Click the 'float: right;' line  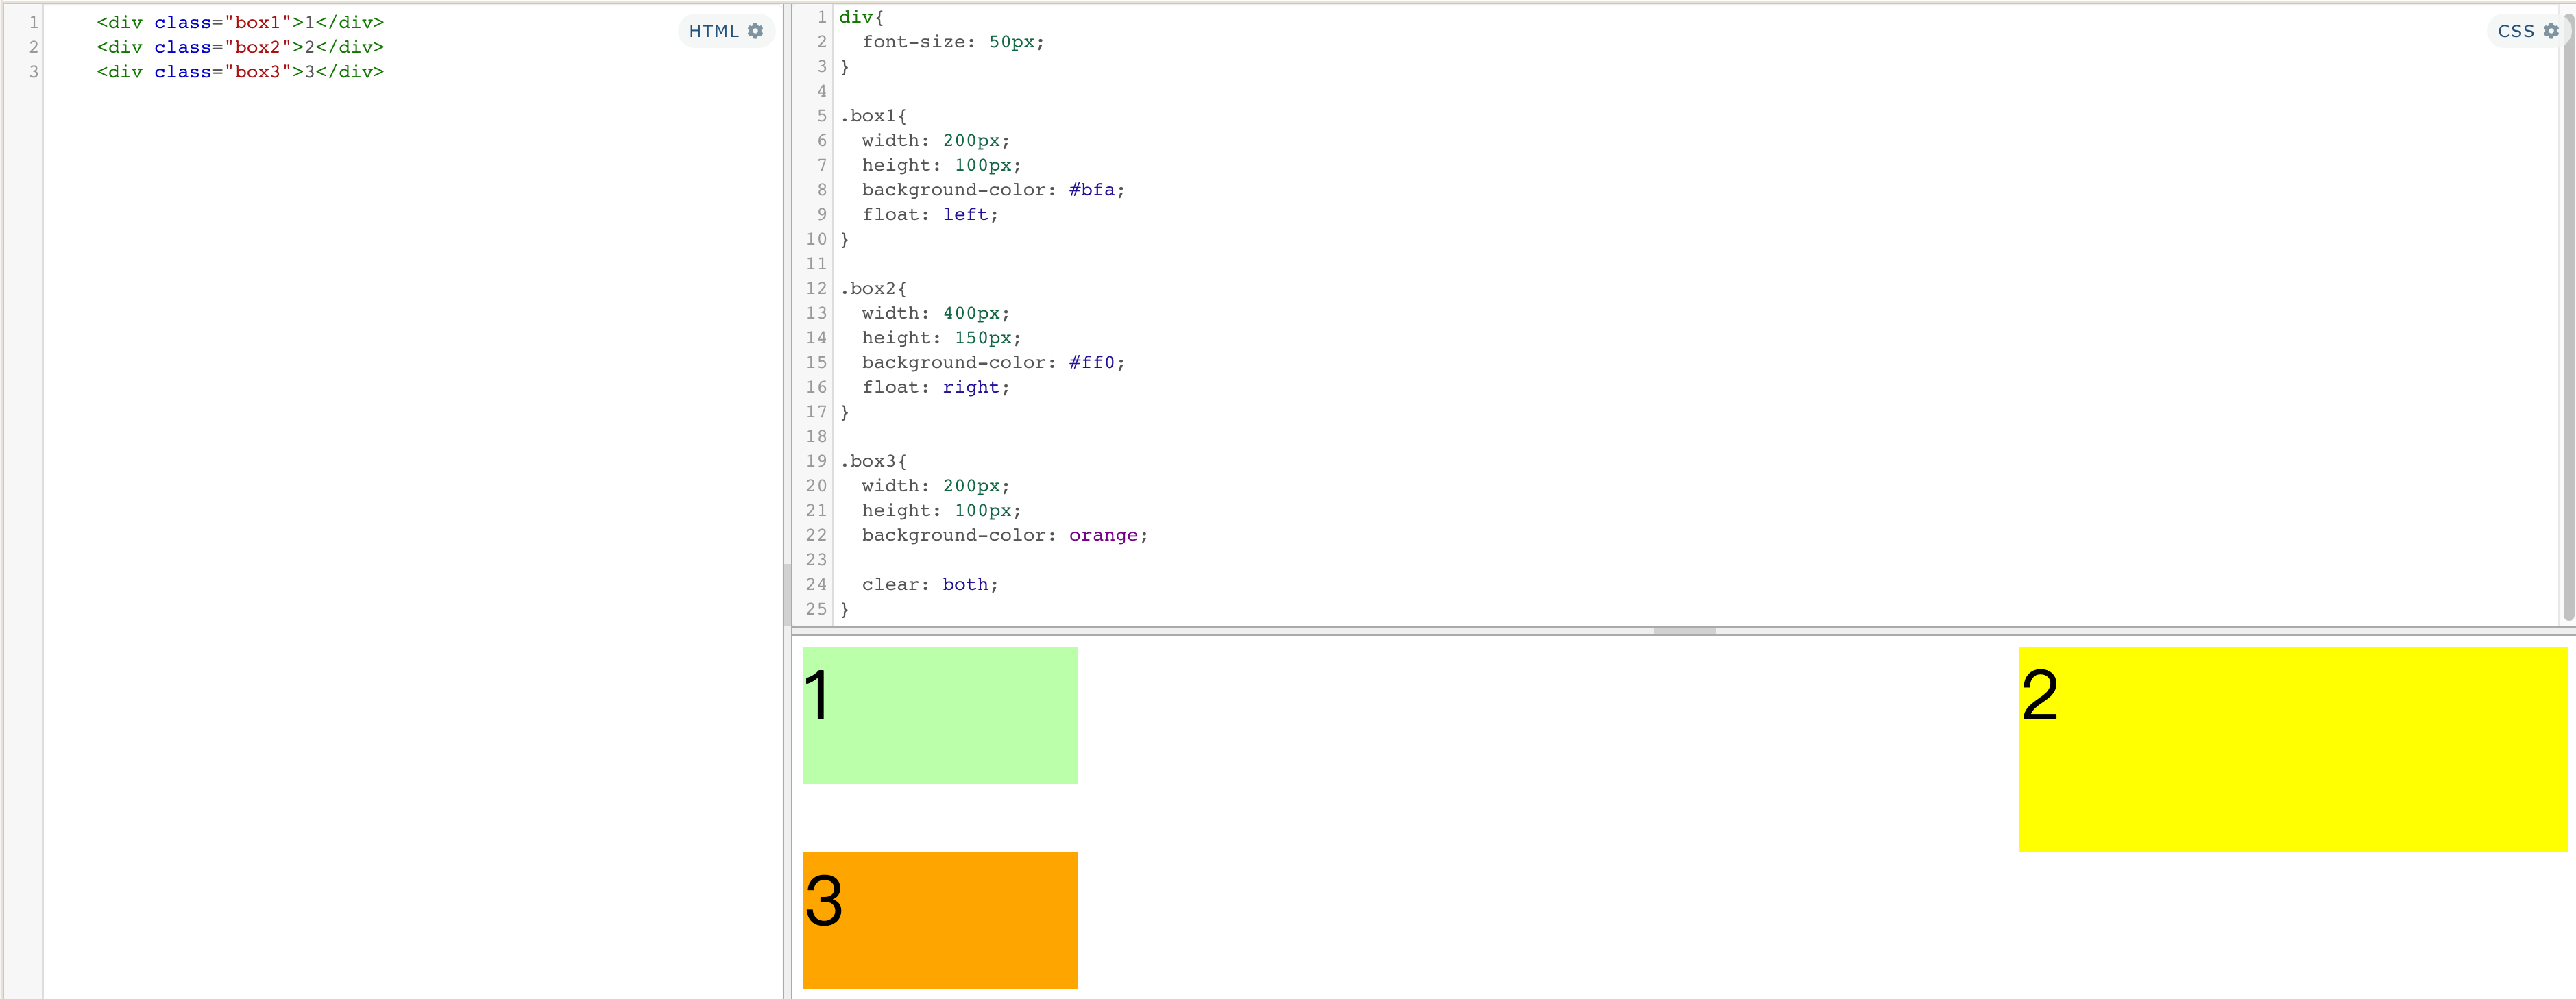coord(936,387)
